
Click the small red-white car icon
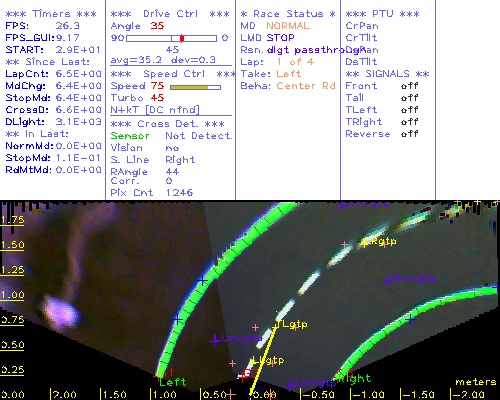[x=246, y=374]
